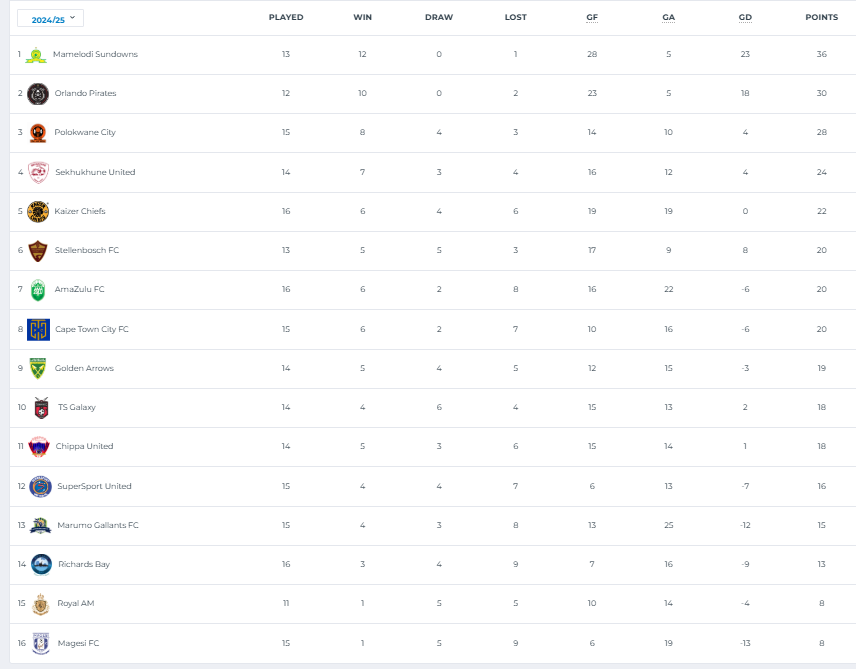Click the AmaZulu FC club crest

pyautogui.click(x=38, y=289)
